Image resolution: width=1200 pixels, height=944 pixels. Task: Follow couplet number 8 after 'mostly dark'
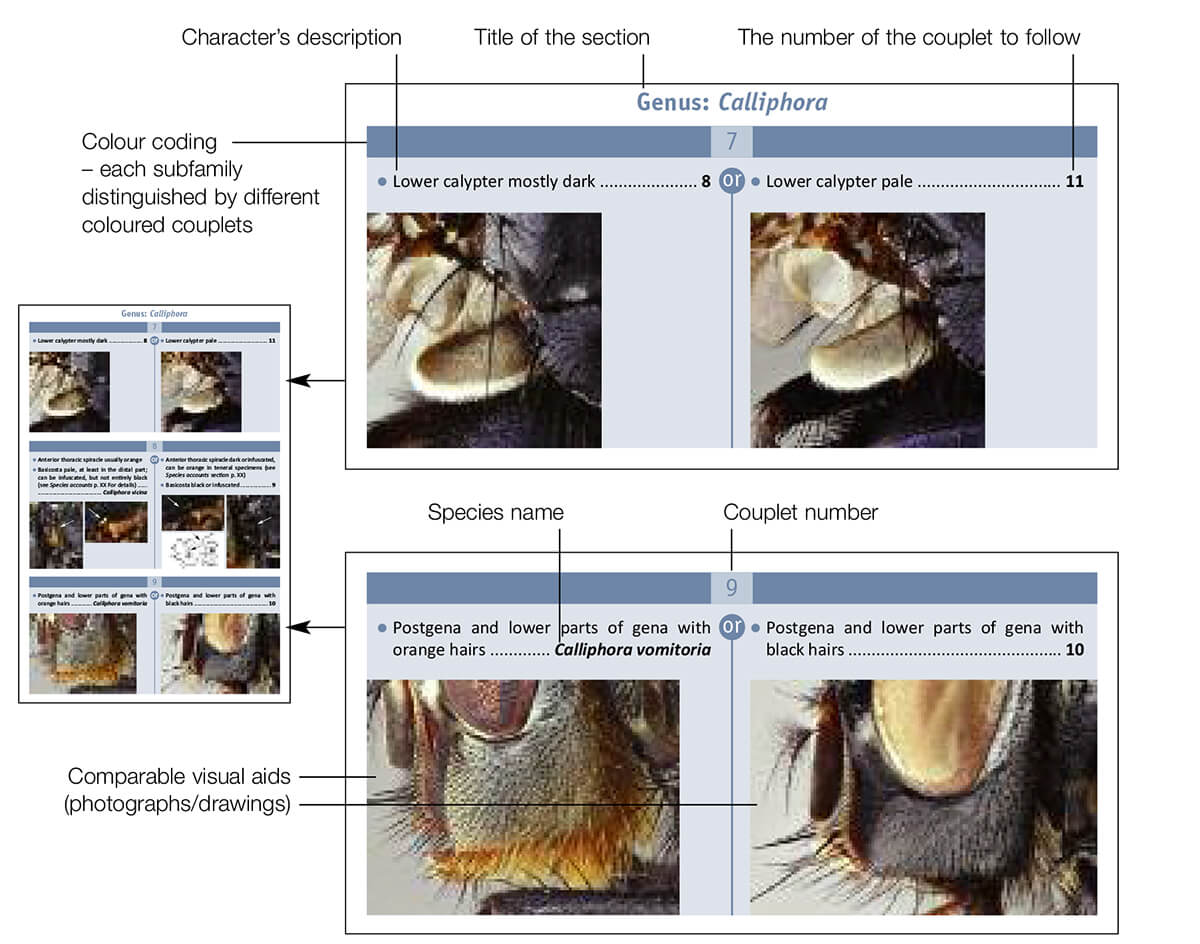[x=705, y=182]
